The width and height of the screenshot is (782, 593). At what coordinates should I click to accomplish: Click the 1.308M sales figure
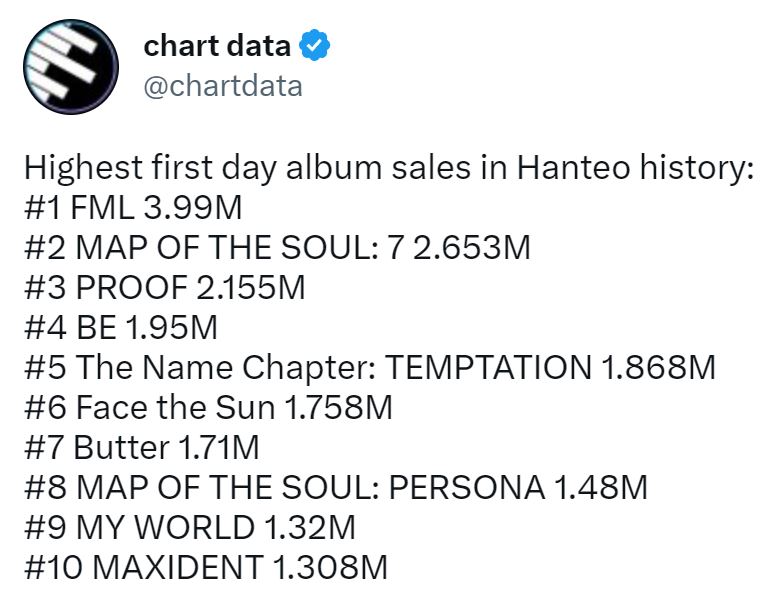(330, 567)
